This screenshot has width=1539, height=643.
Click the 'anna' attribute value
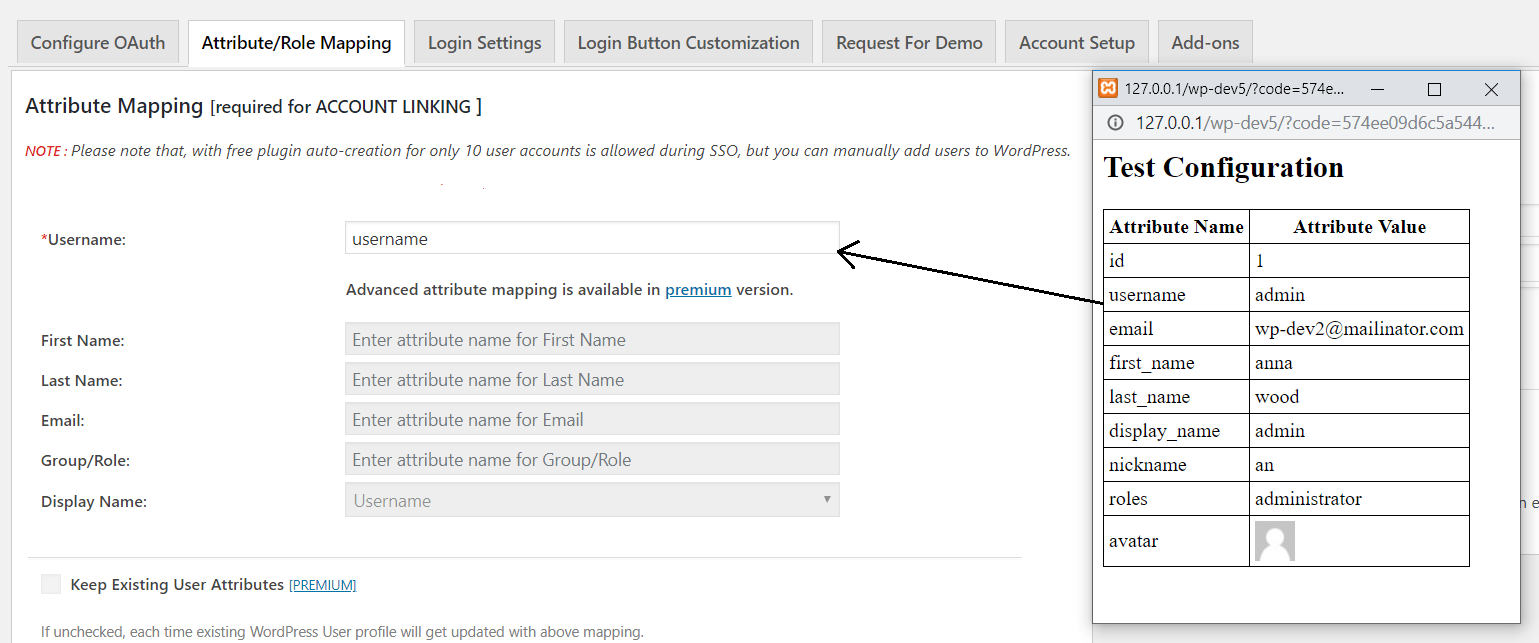1359,363
